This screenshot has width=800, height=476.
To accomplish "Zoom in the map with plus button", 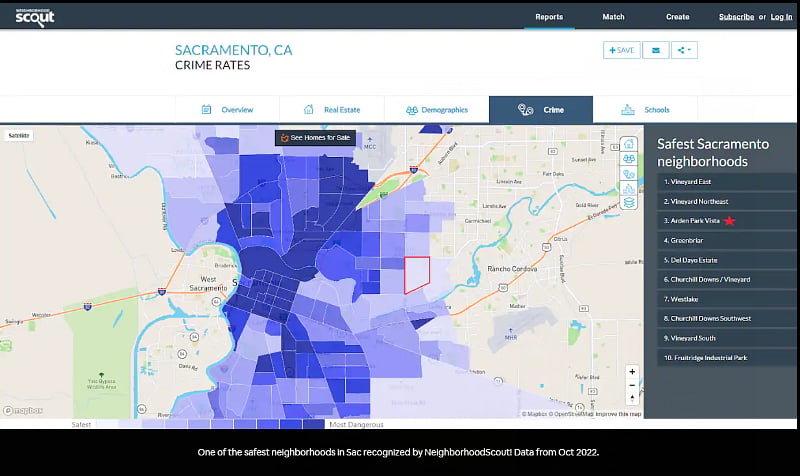I will coord(632,372).
